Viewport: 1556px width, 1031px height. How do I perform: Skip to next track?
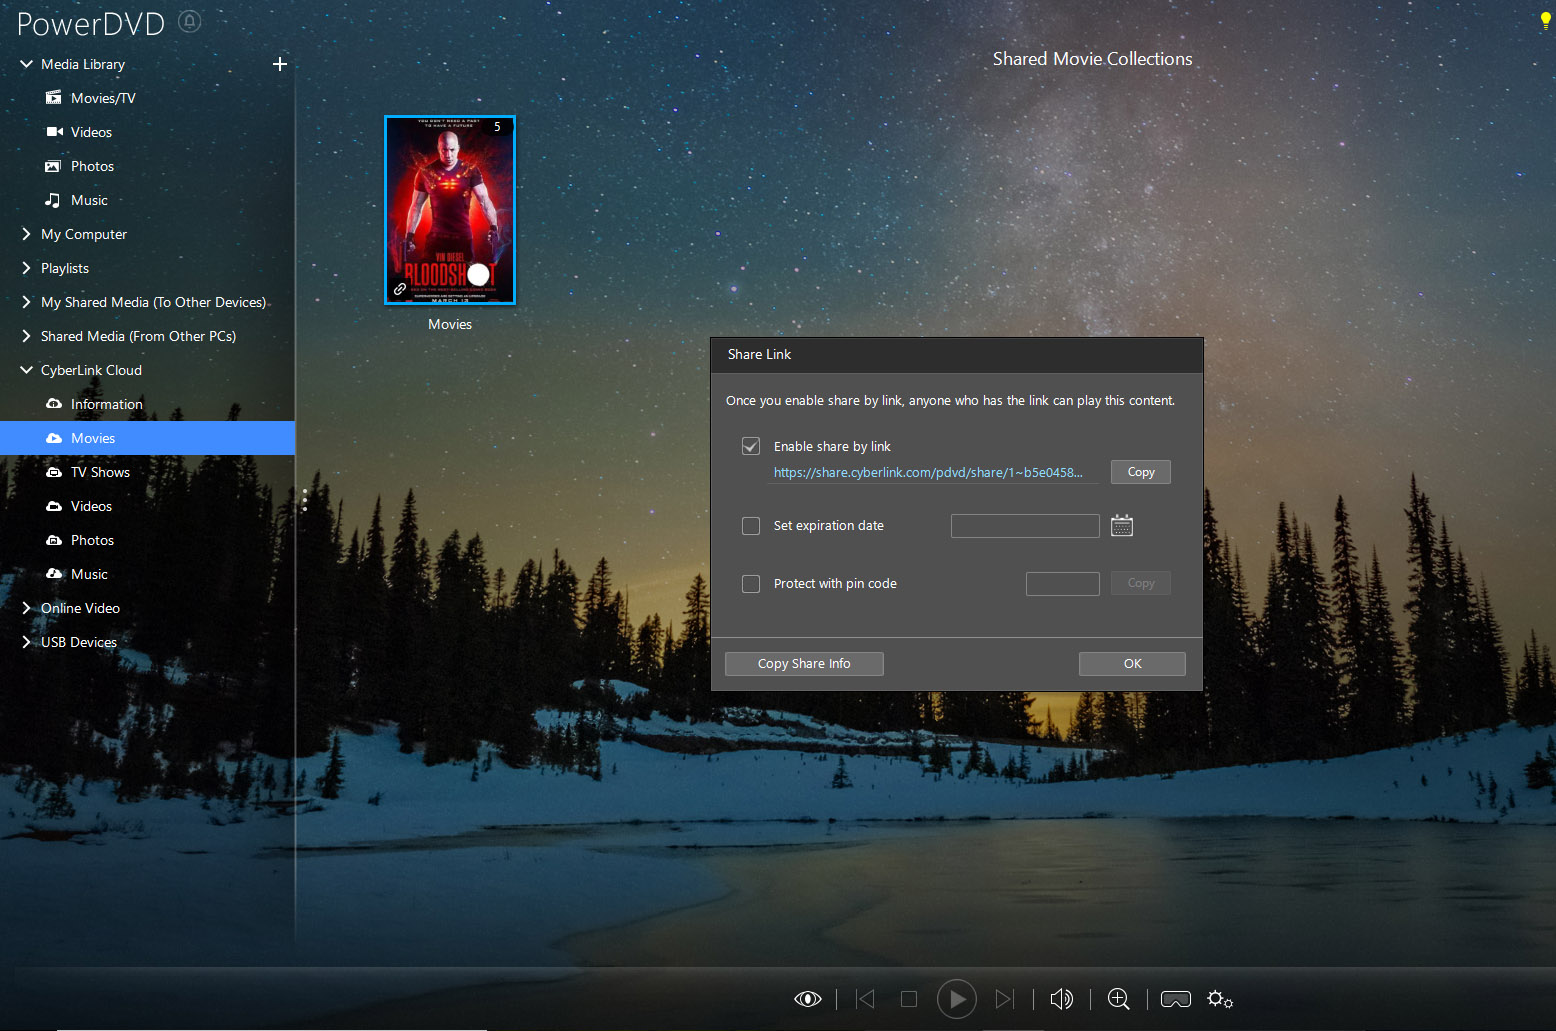pyautogui.click(x=1005, y=999)
